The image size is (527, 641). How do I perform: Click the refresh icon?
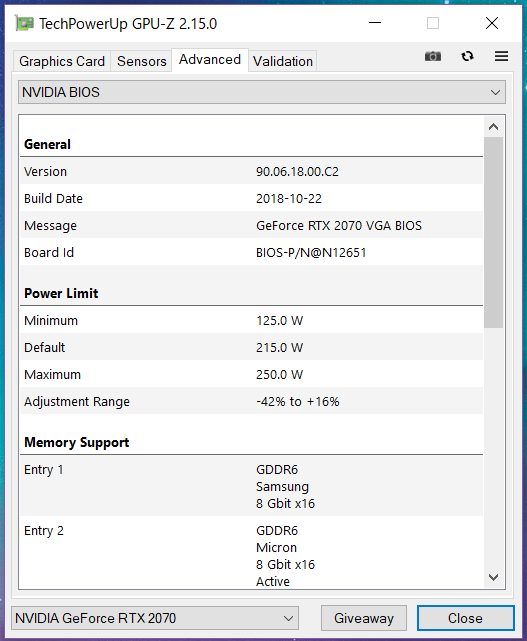[467, 56]
